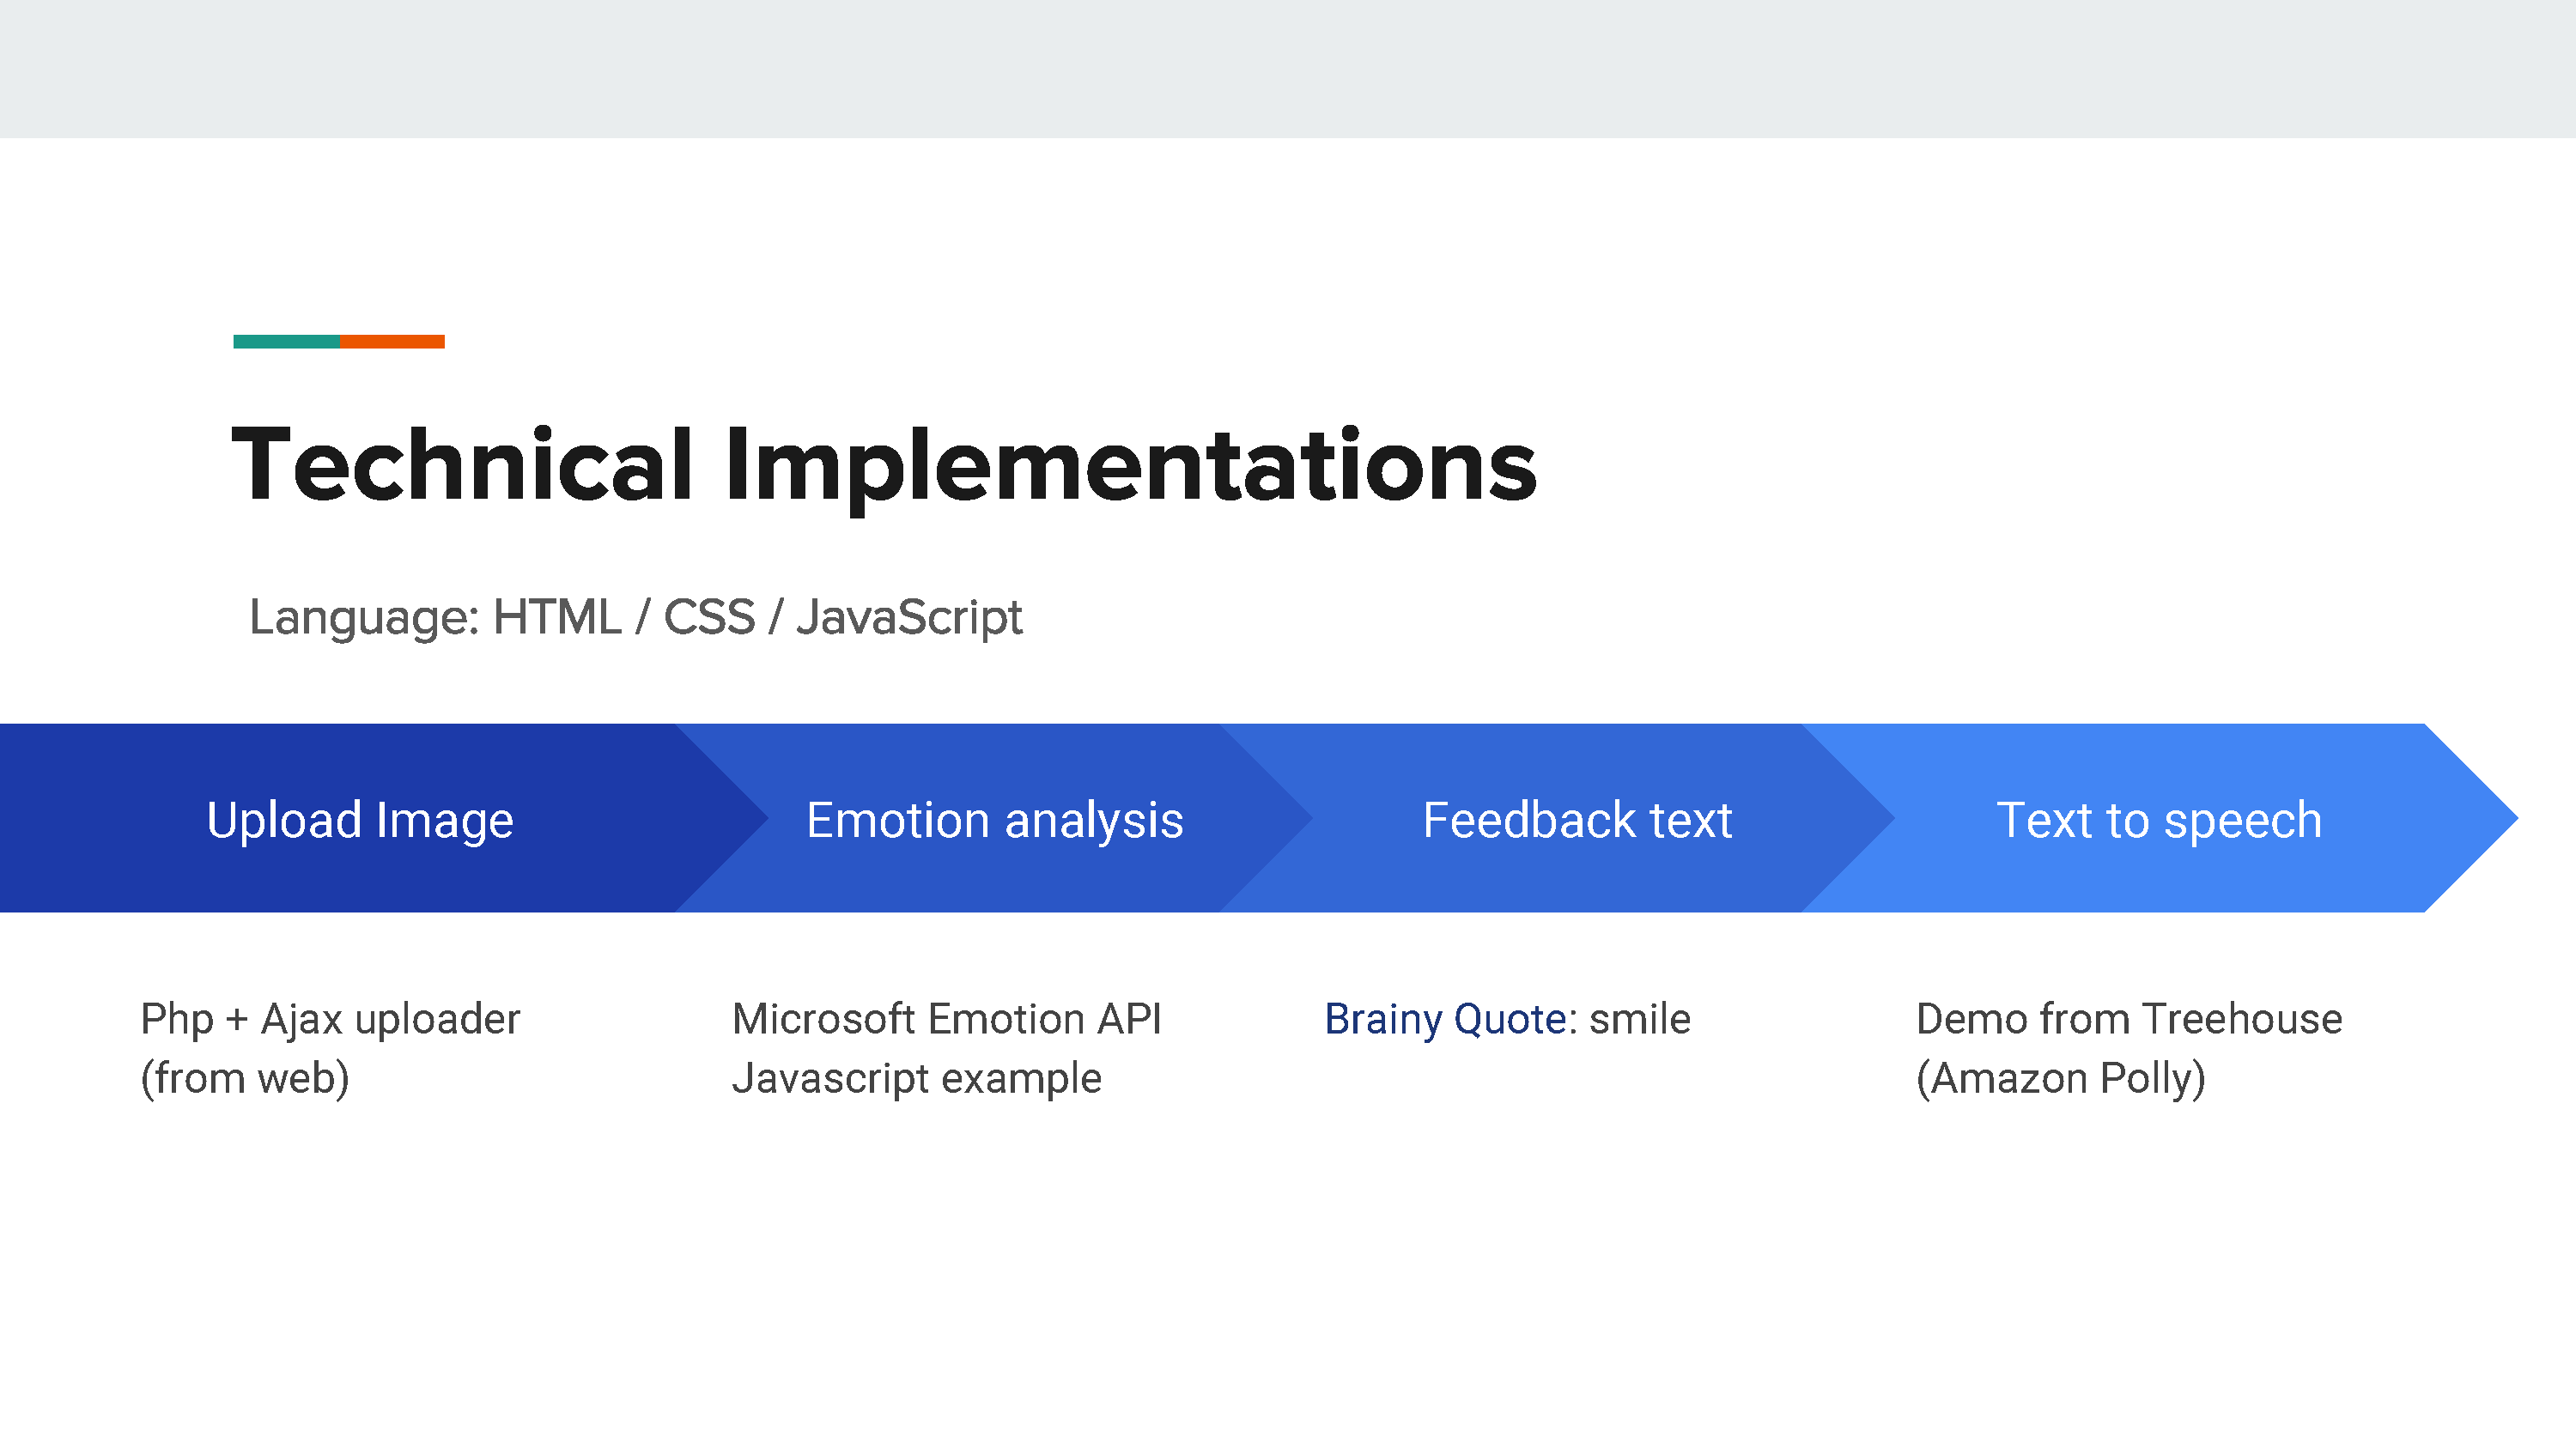The image size is (2576, 1449).
Task: Pick the orange segment of accent bar
Action: tap(392, 341)
